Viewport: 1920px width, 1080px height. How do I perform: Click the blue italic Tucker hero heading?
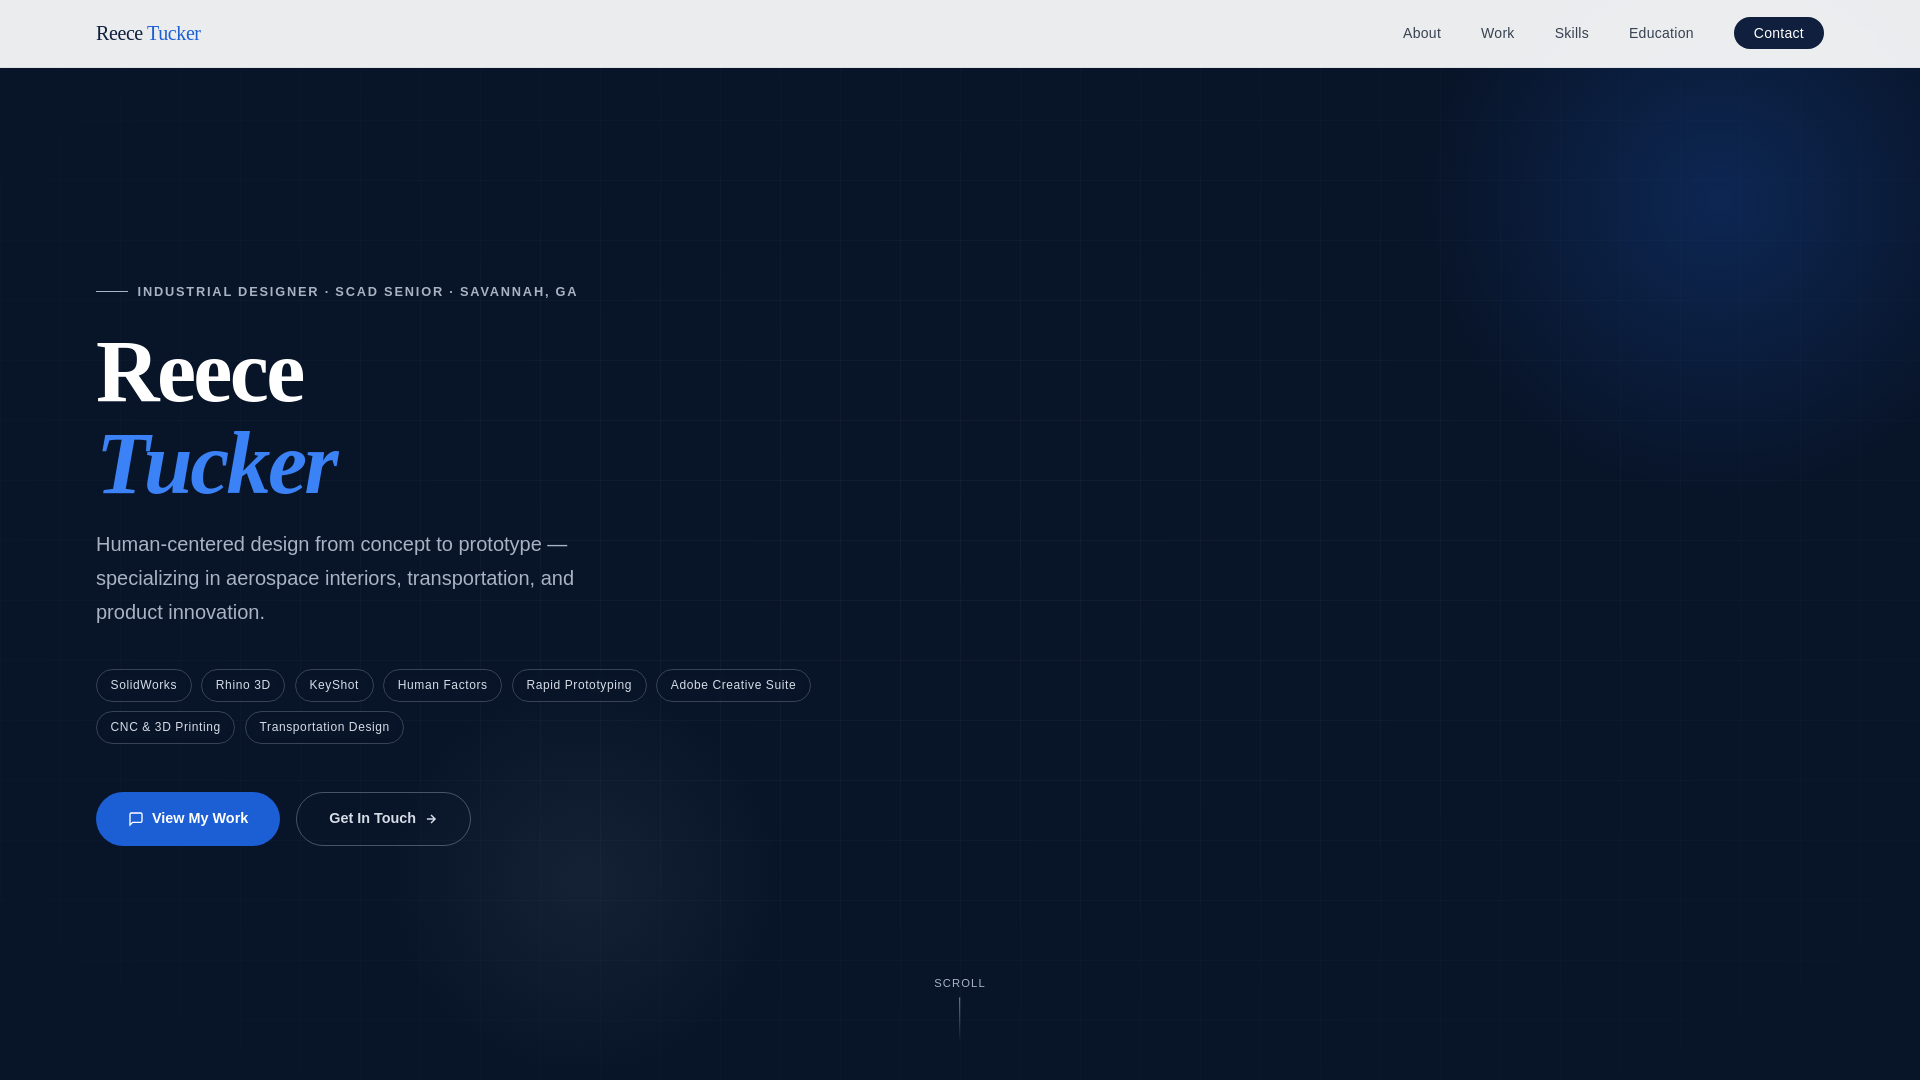[217, 464]
